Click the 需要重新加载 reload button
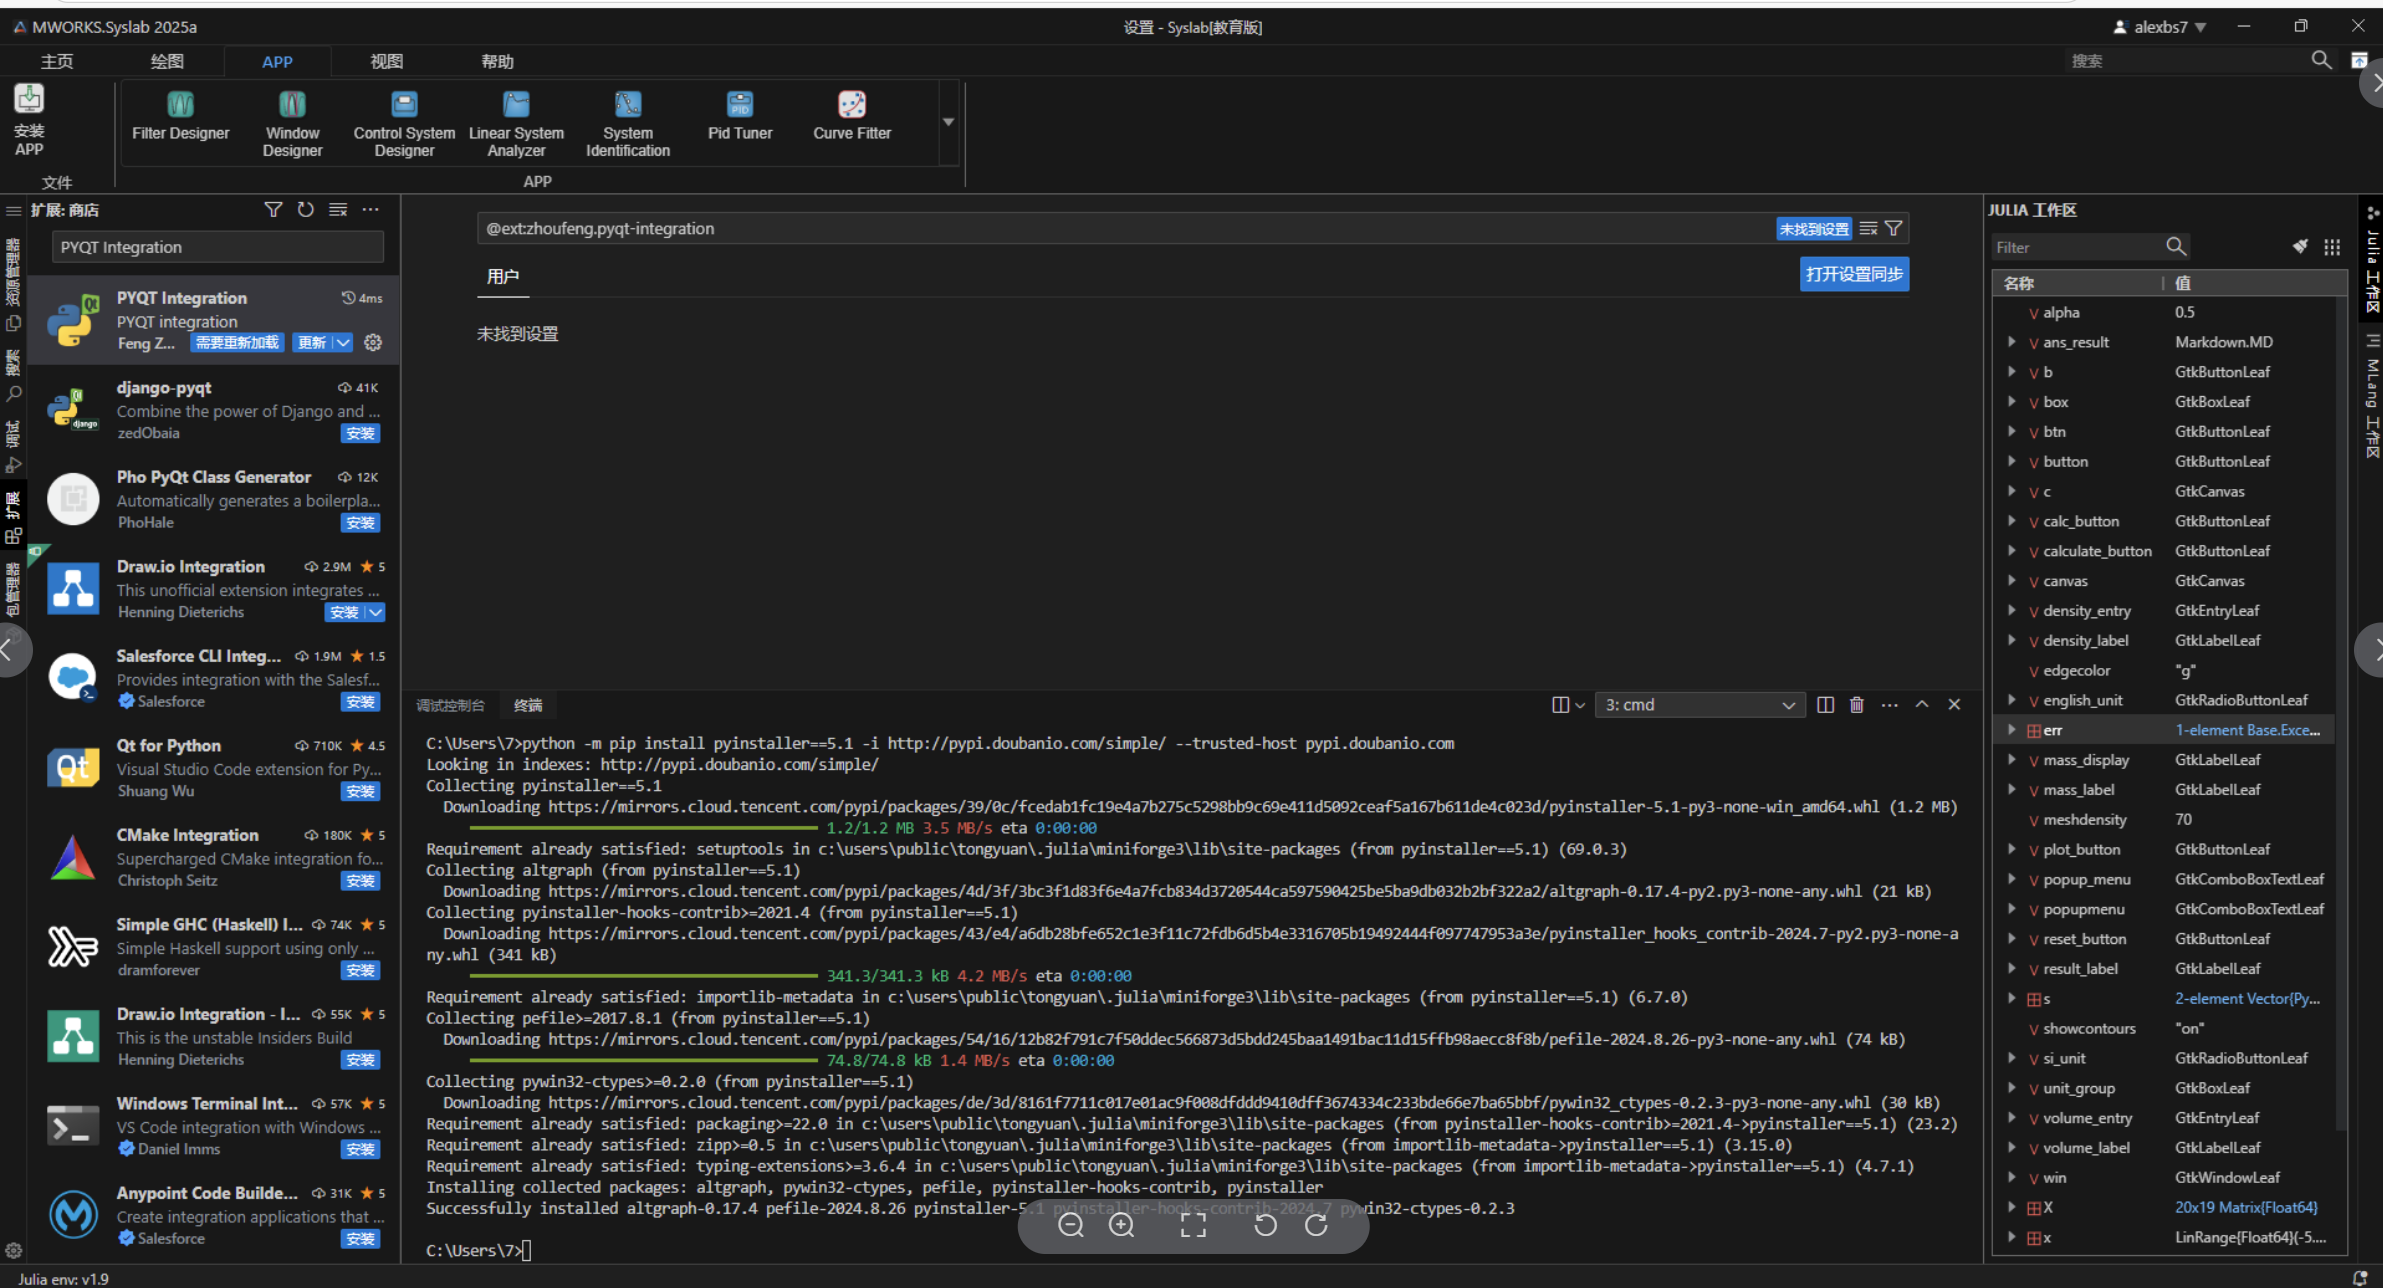The width and height of the screenshot is (2383, 1288). coord(237,342)
